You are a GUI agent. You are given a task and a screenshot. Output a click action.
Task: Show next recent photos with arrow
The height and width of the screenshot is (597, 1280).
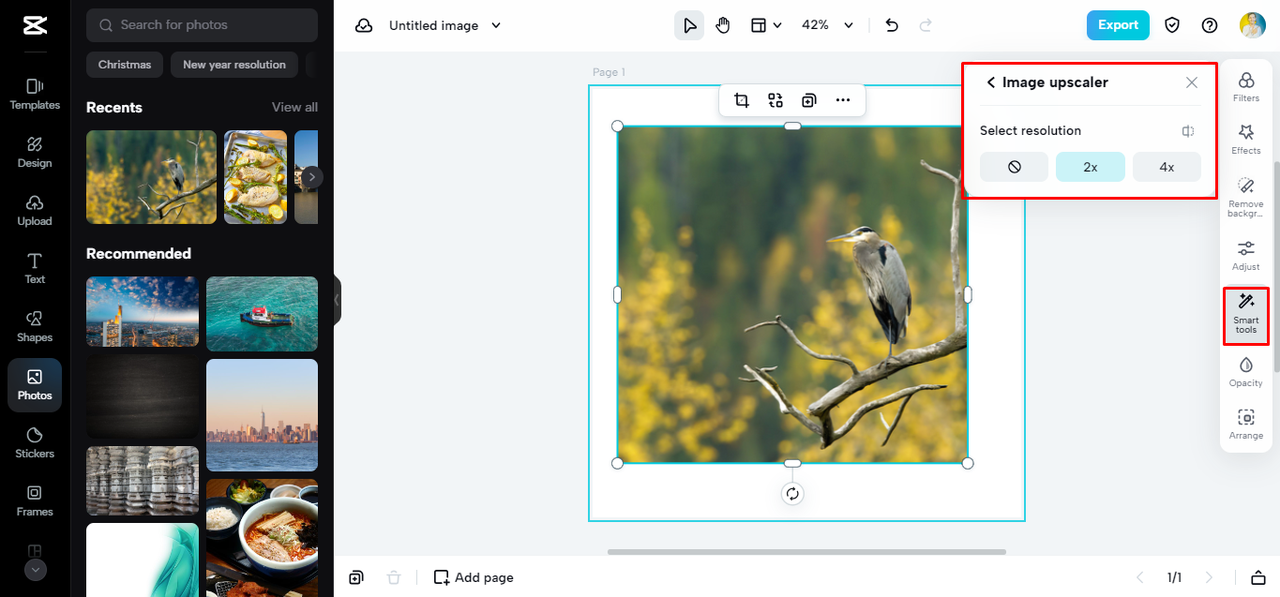click(x=313, y=177)
